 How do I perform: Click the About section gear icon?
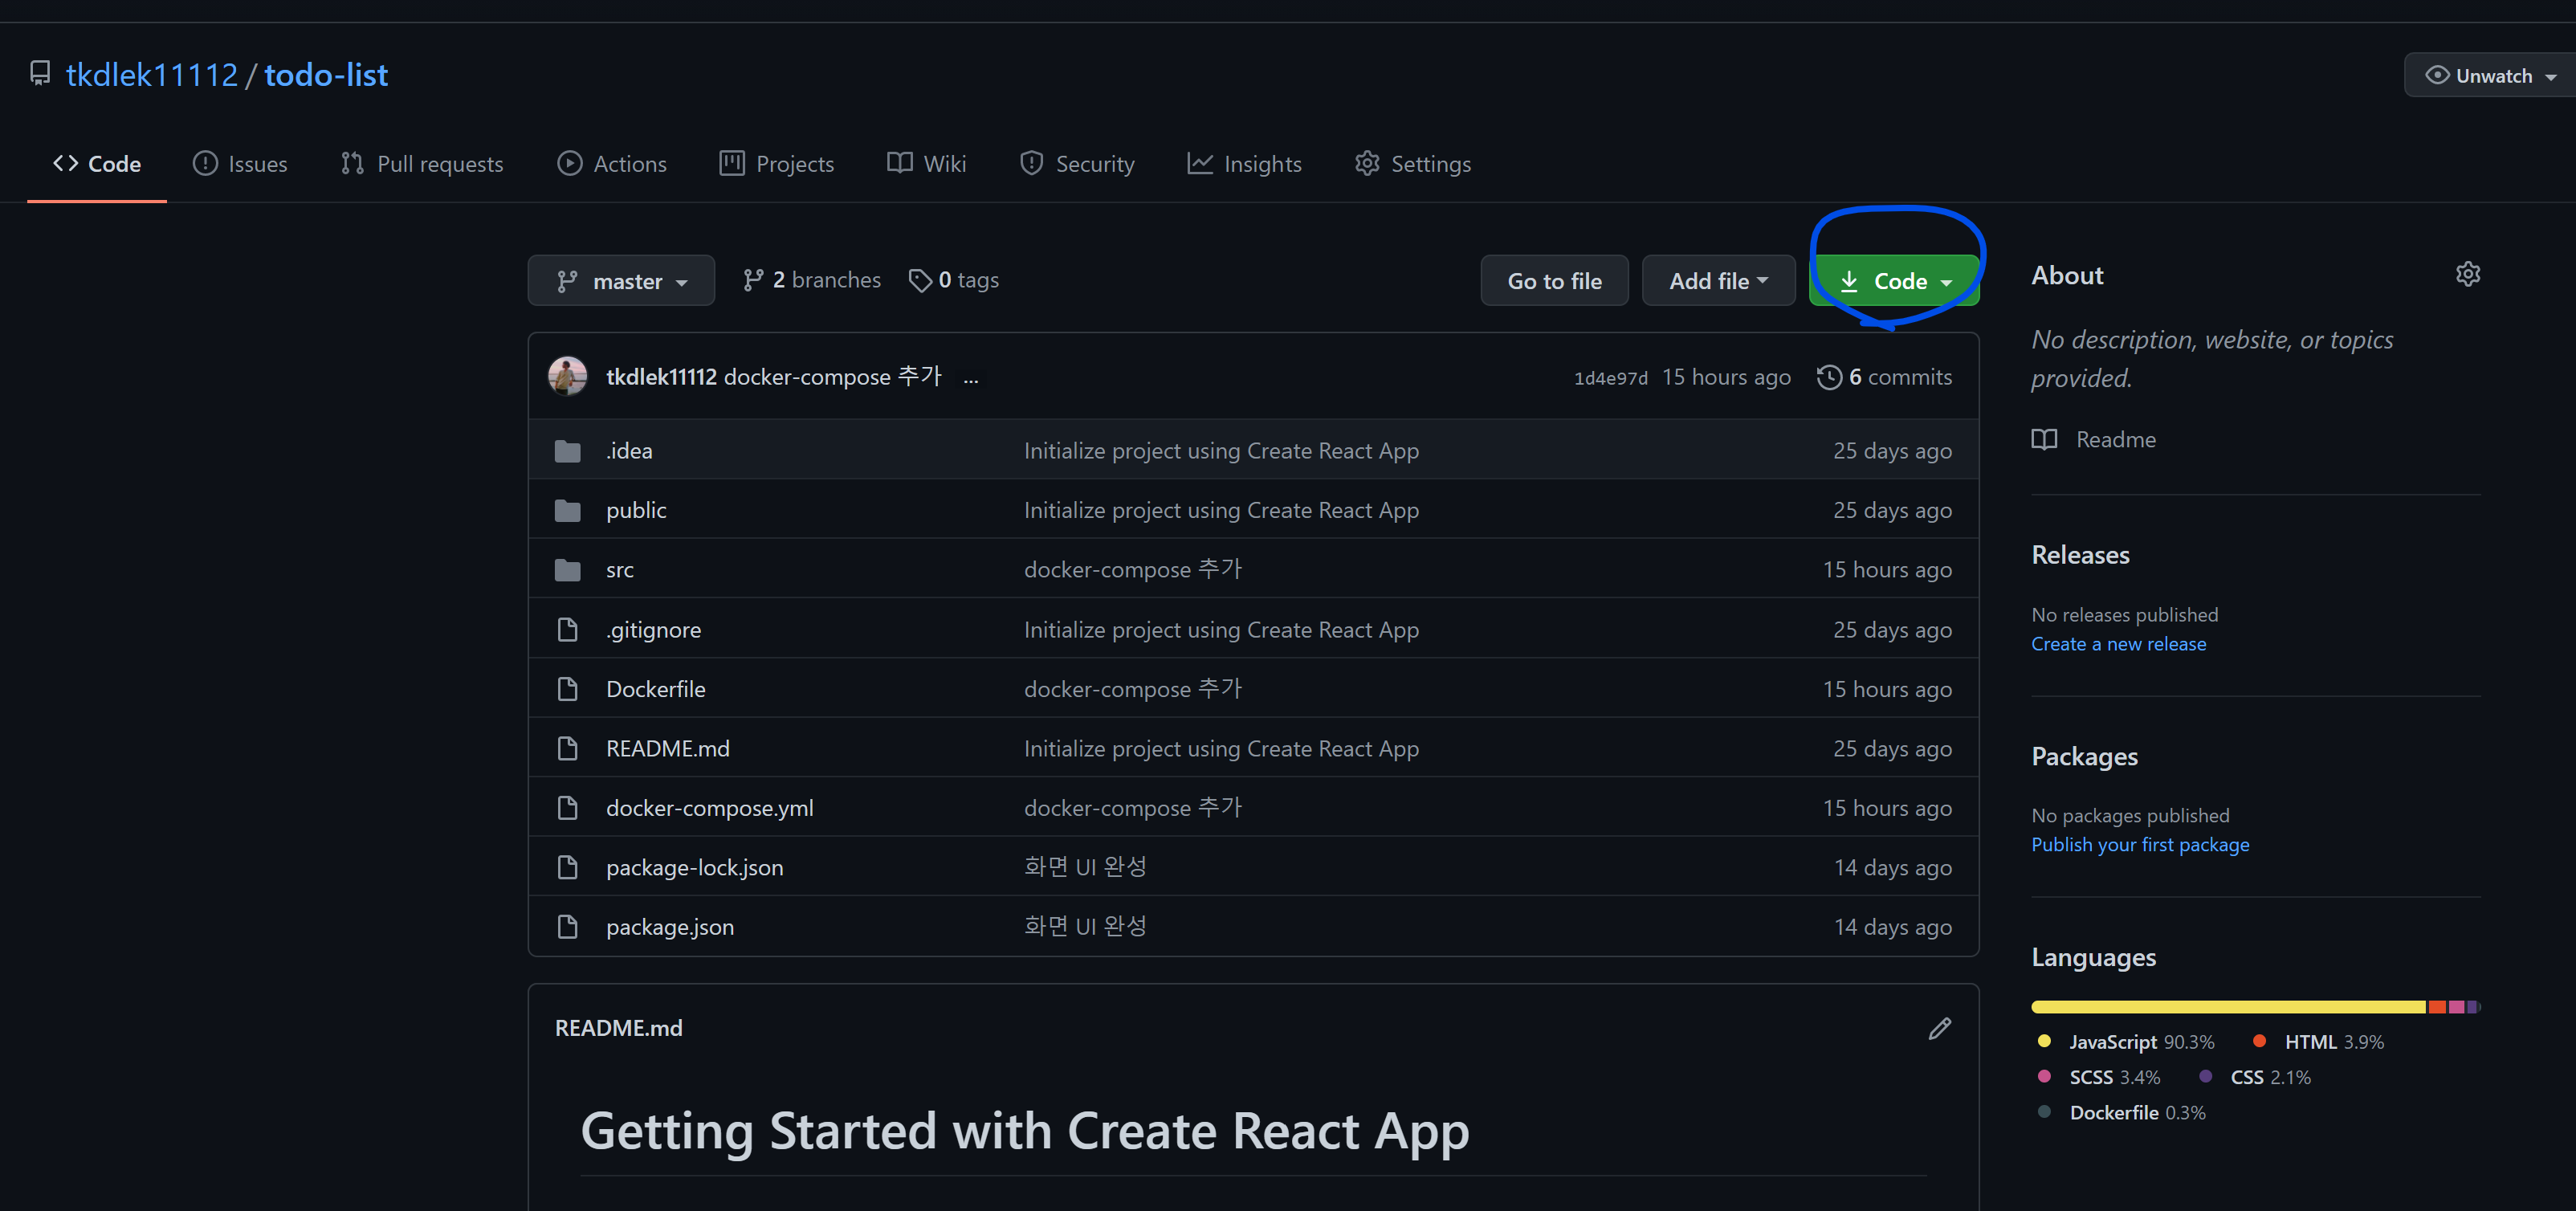click(x=2467, y=274)
